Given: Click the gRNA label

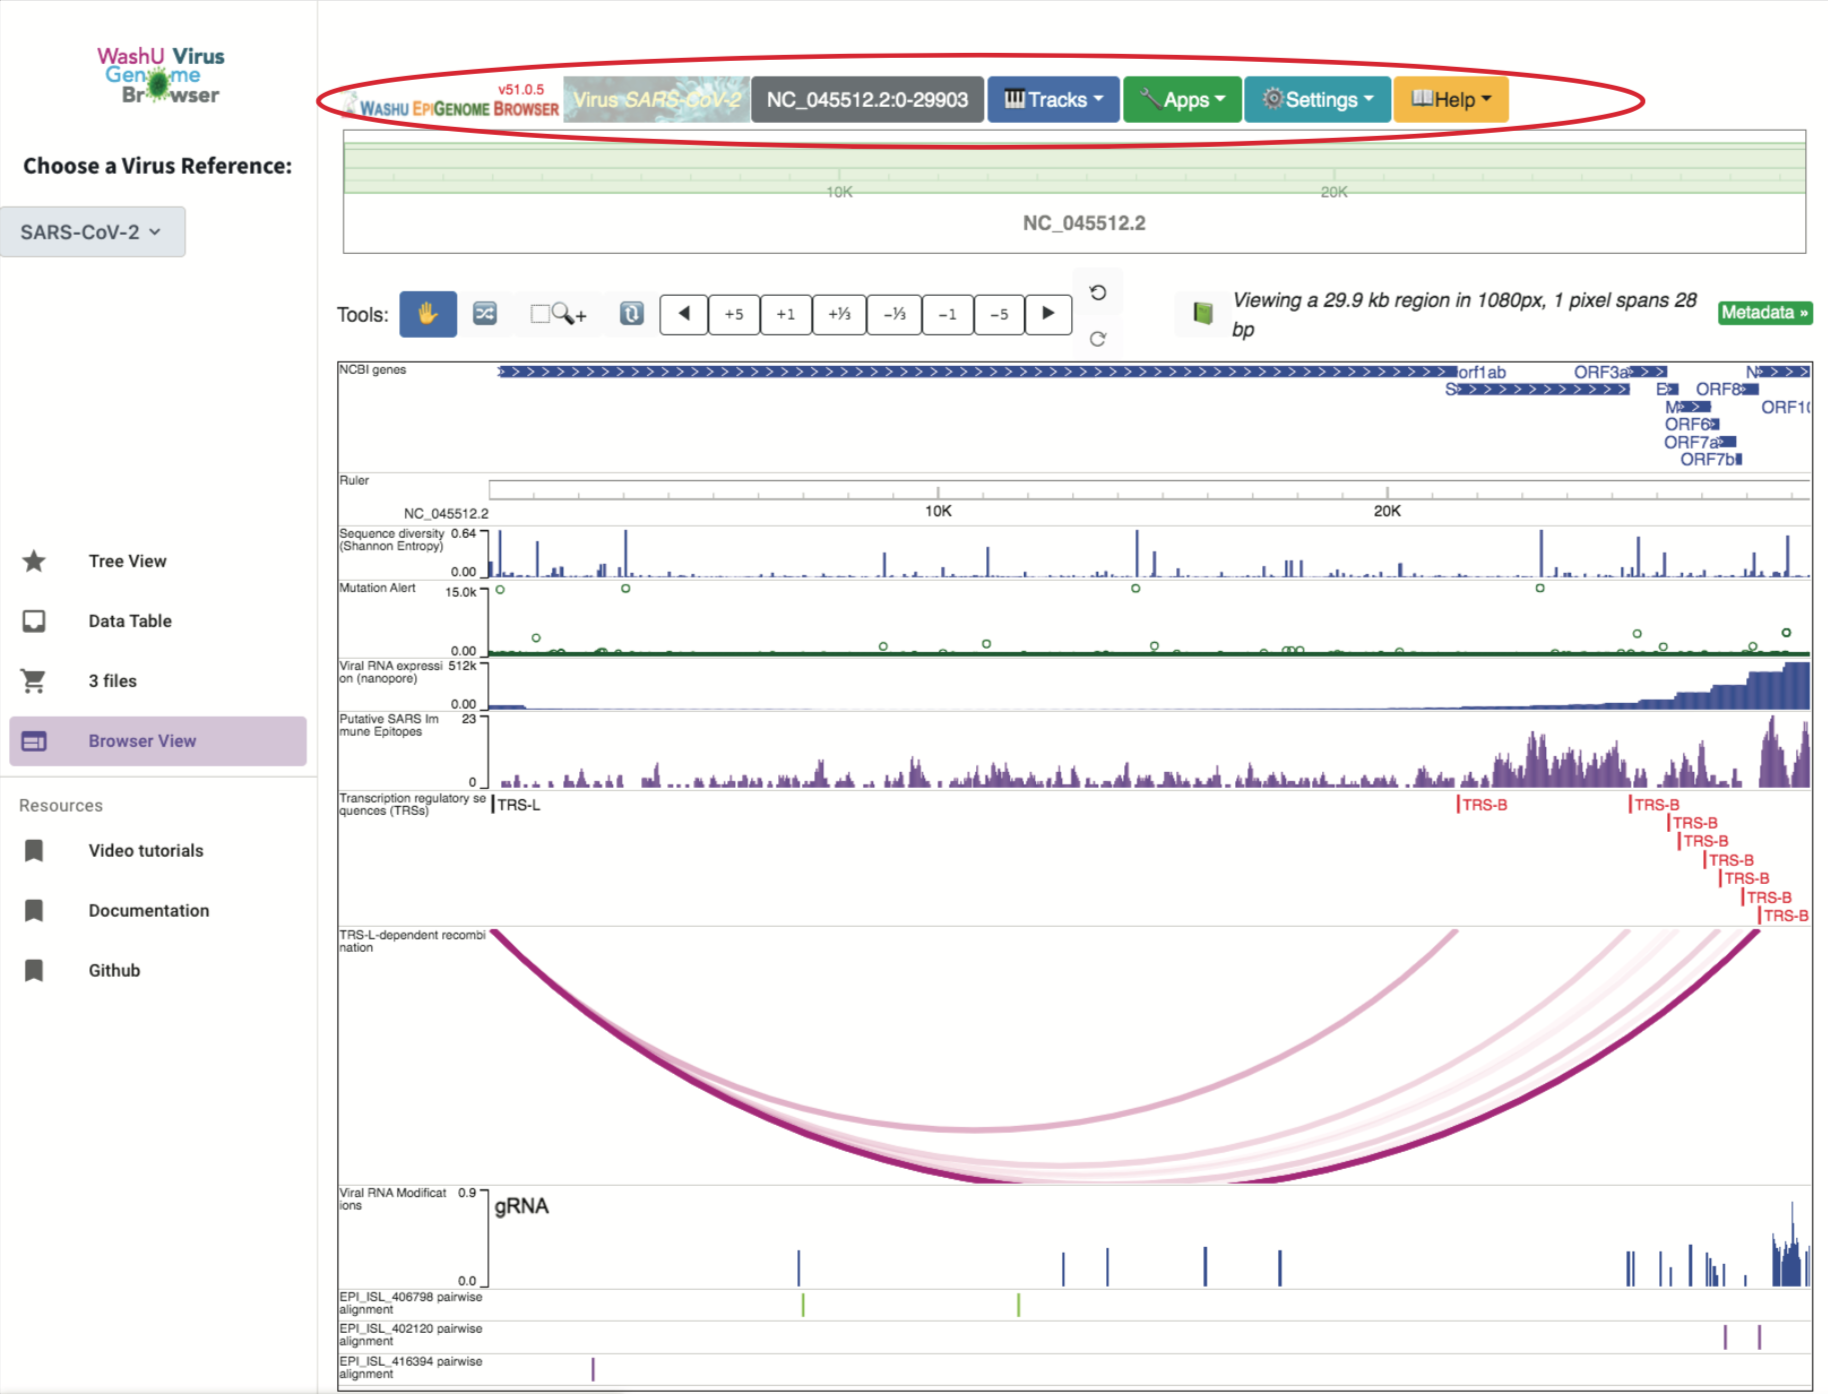Looking at the screenshot, I should coord(522,1206).
